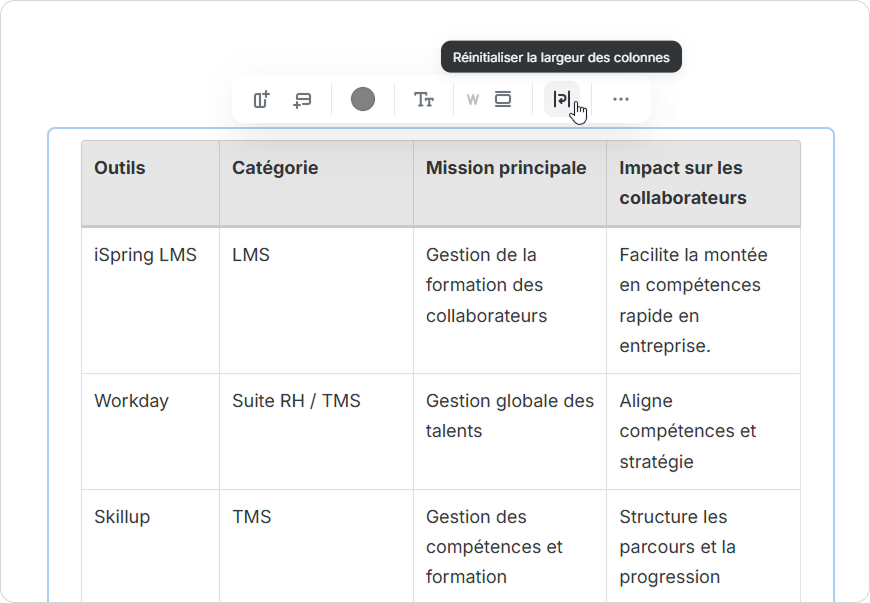
Task: Reset the column widths
Action: (562, 100)
